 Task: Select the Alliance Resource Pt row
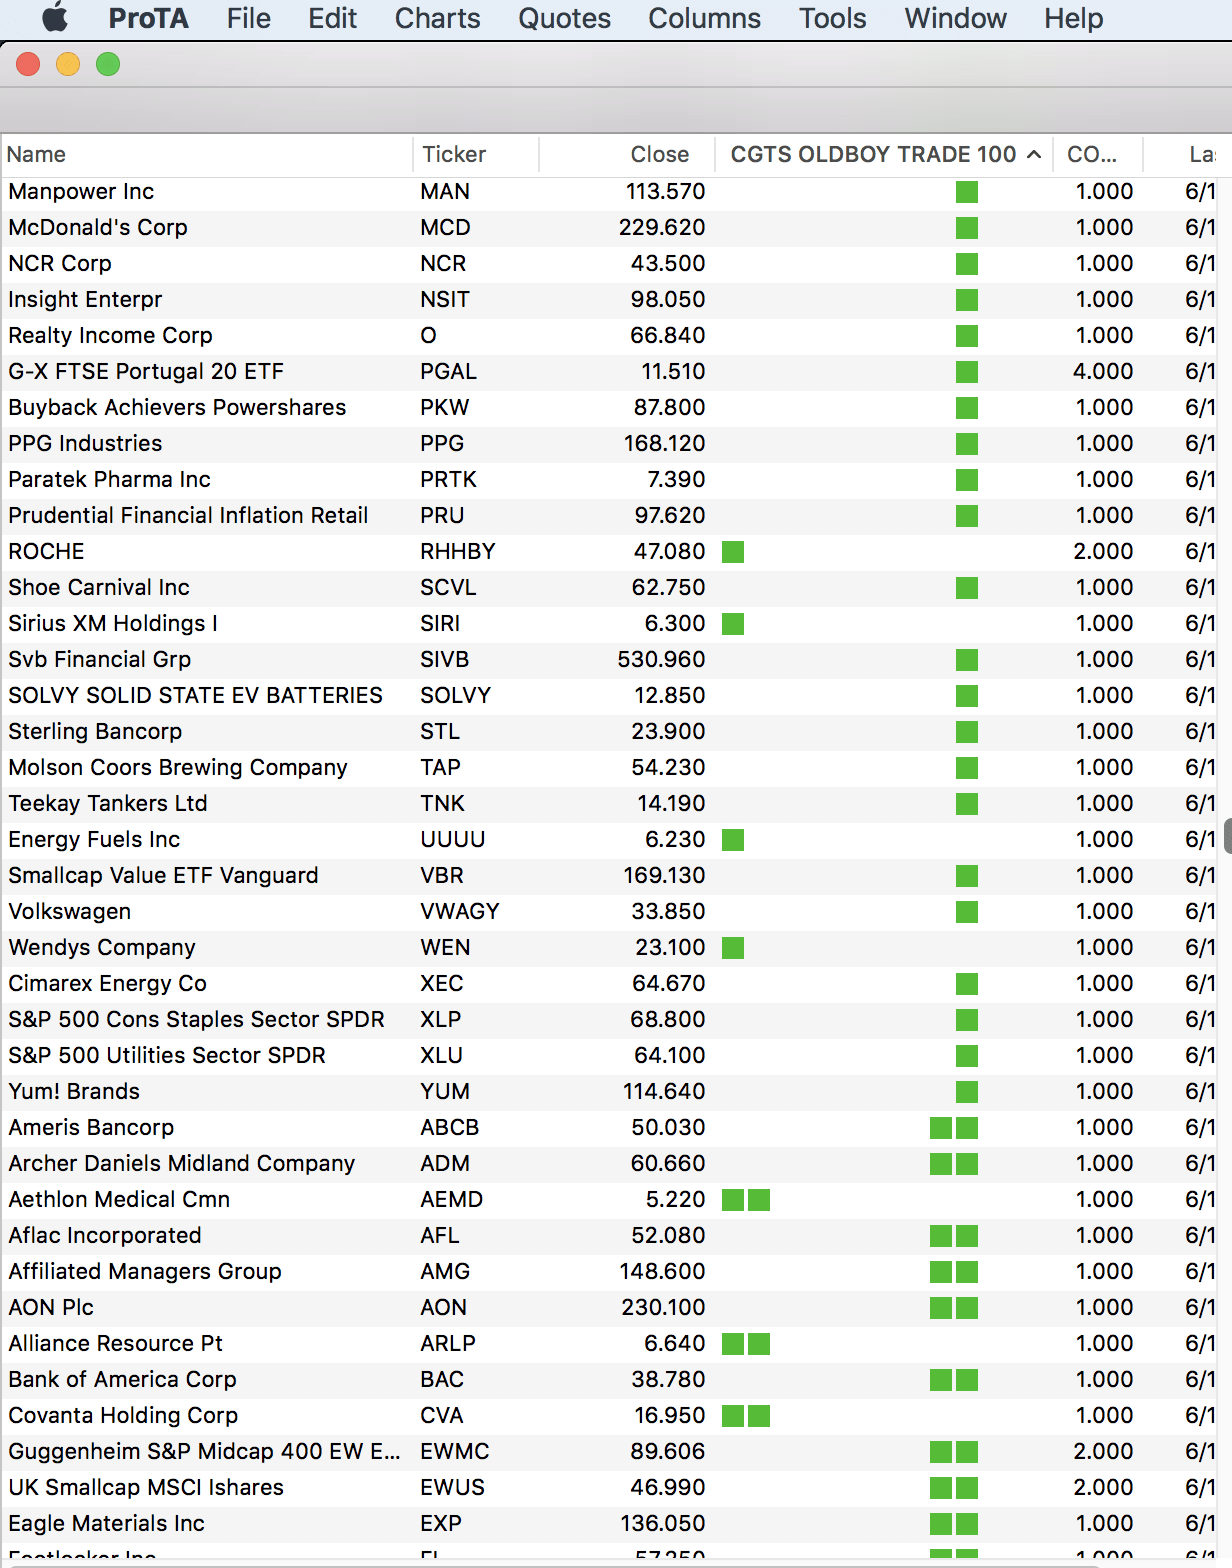pos(609,1344)
